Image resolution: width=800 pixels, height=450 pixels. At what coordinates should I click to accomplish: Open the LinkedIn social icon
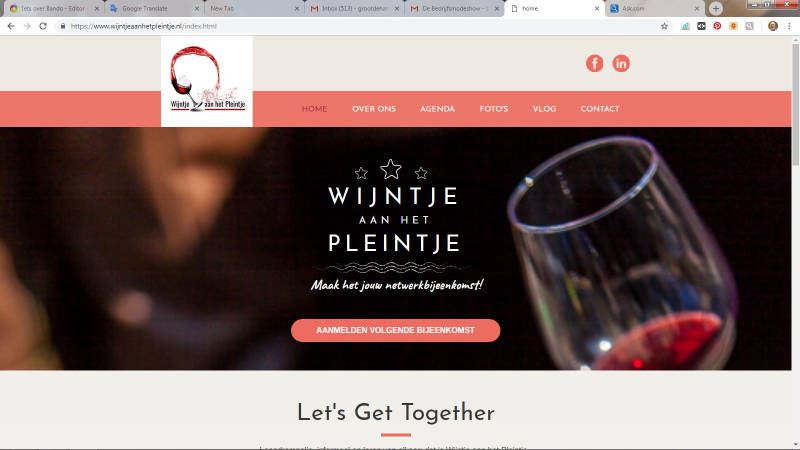coord(621,63)
